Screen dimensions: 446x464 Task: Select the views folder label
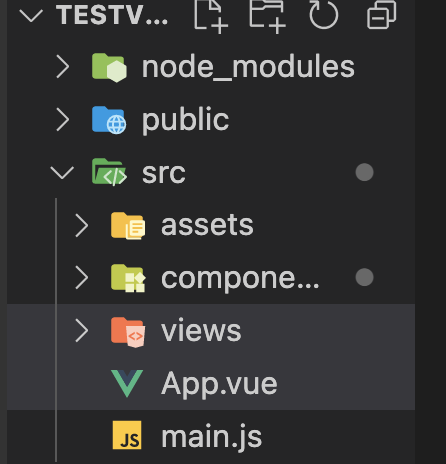point(201,331)
